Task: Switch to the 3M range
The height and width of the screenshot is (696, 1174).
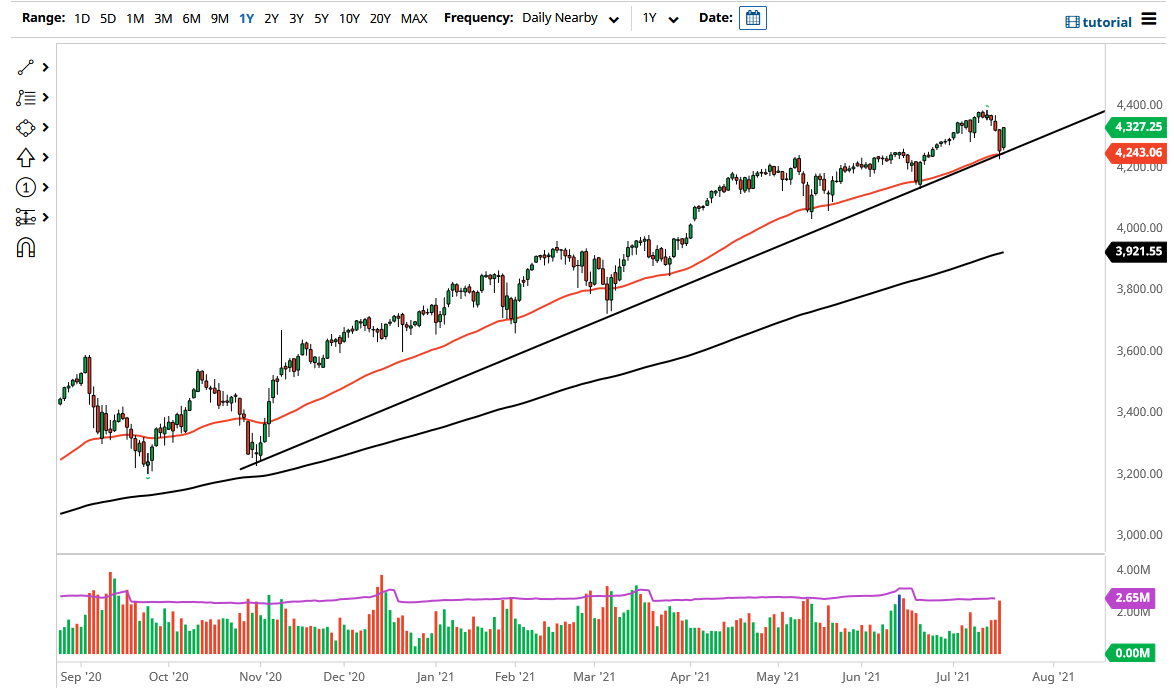Action: click(163, 18)
